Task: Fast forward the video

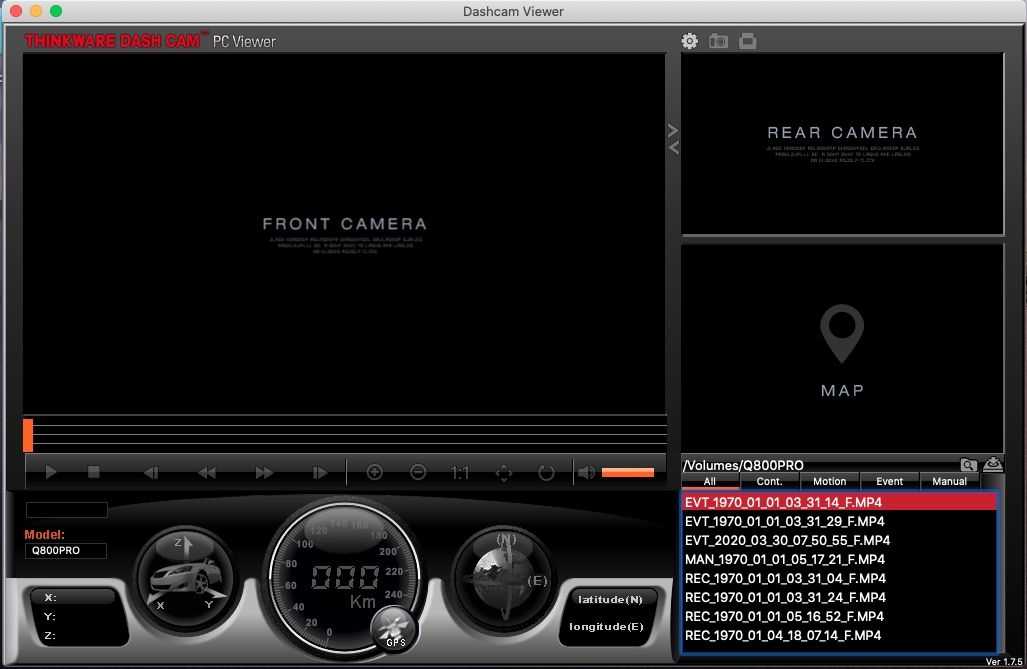Action: tap(264, 472)
